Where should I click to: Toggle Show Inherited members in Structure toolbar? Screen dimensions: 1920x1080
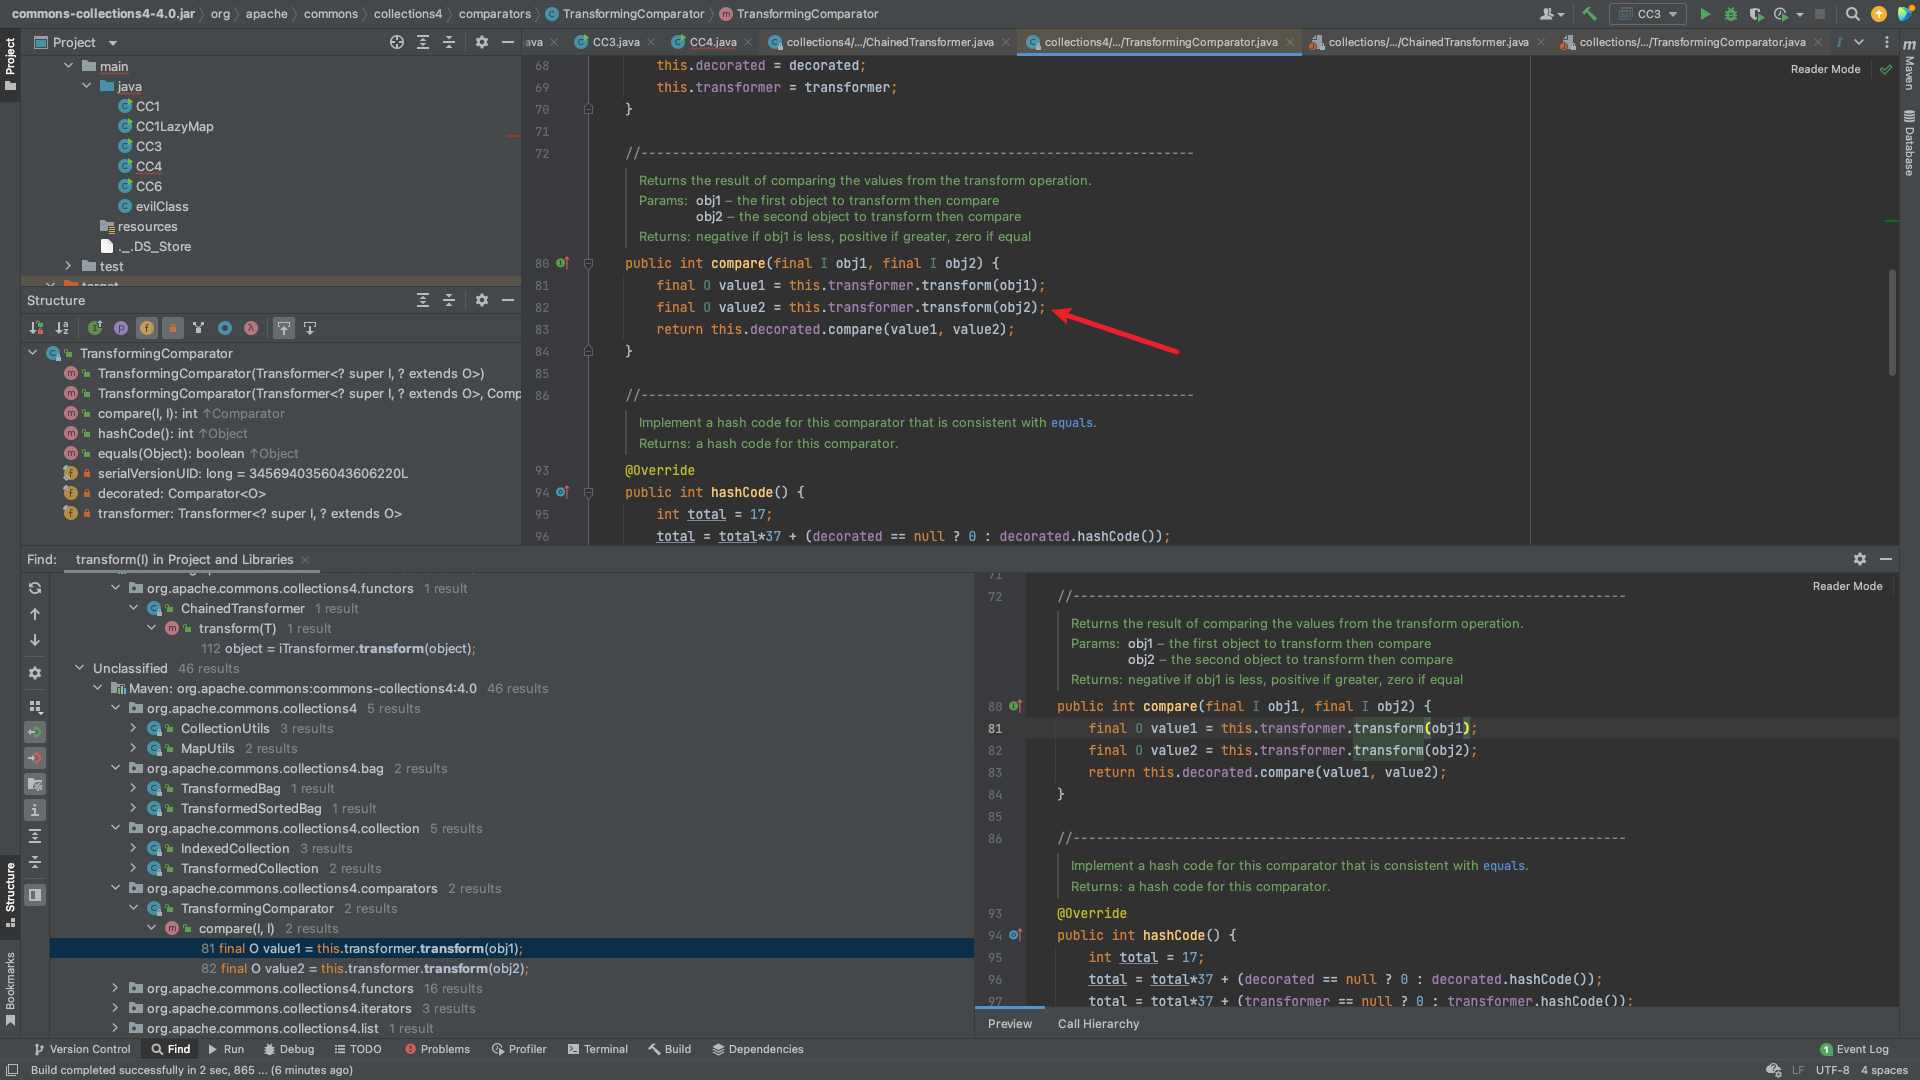95,328
